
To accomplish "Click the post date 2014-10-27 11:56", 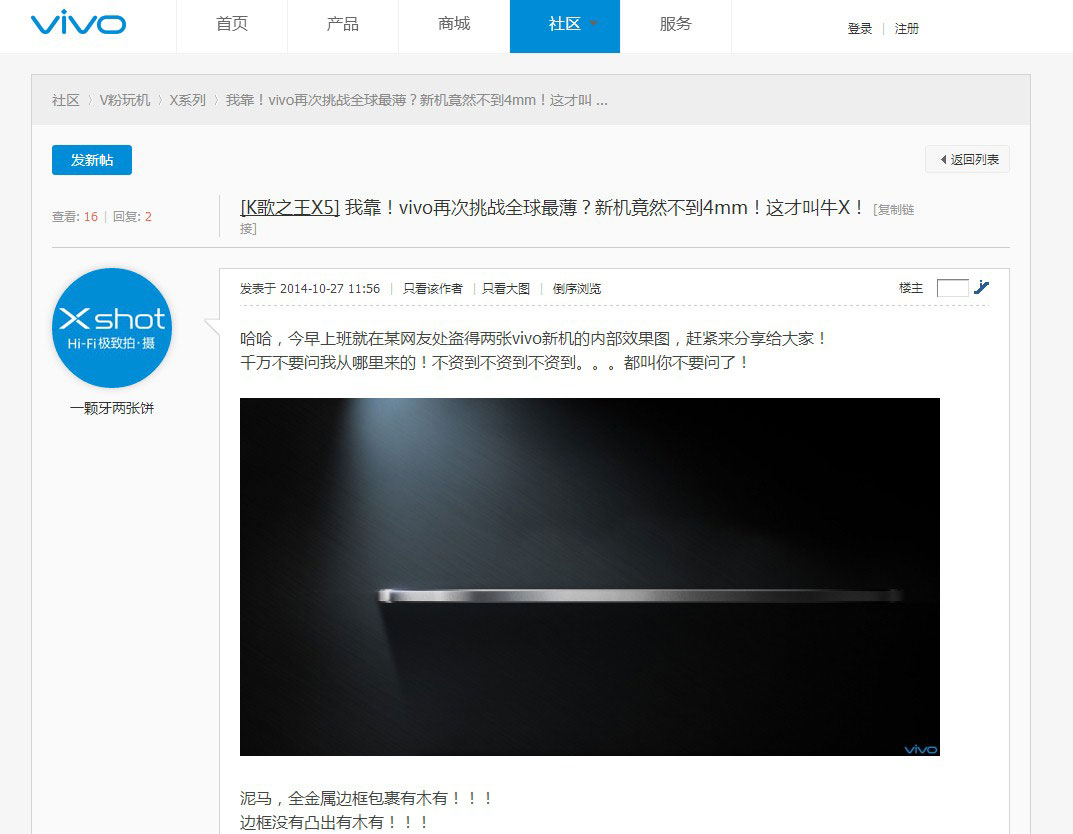I will (x=330, y=289).
